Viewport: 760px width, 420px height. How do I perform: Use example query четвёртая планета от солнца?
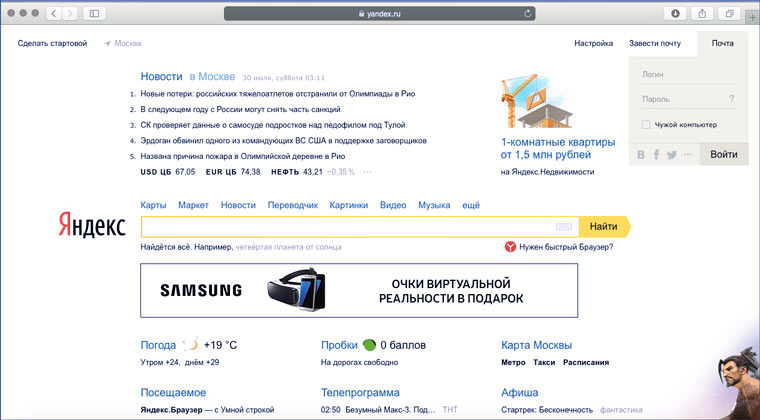point(288,247)
